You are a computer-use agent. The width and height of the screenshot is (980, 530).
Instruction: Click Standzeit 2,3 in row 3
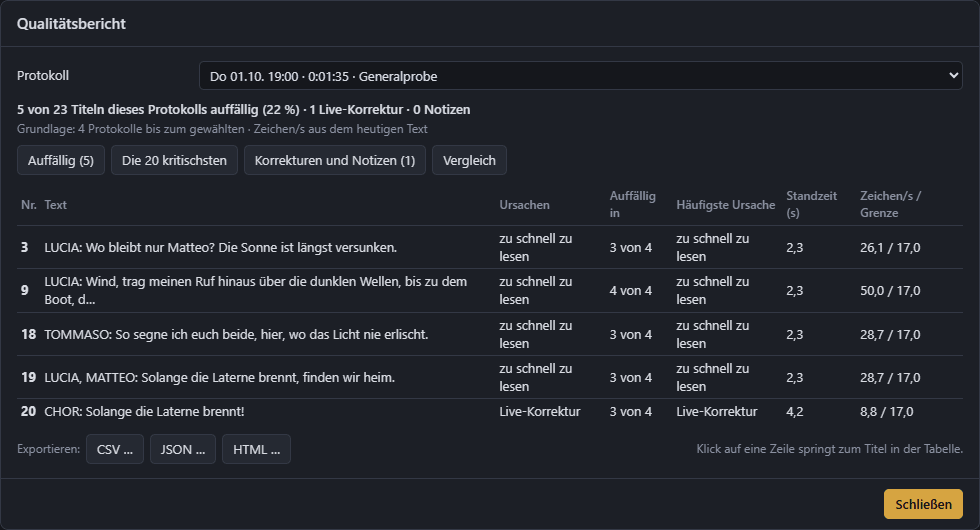pos(795,248)
